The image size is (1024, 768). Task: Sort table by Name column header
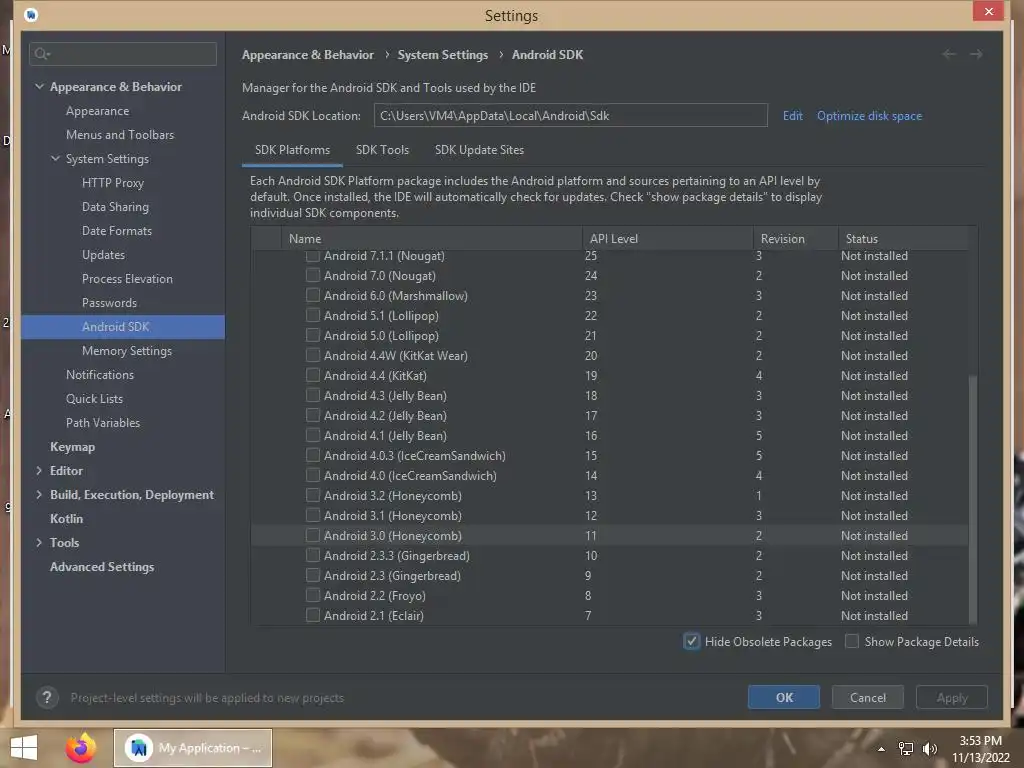click(431, 238)
